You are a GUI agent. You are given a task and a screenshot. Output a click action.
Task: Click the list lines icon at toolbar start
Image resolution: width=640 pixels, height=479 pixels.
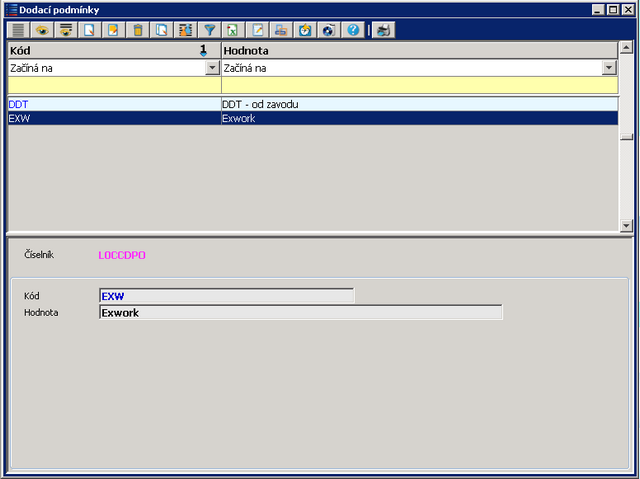tap(19, 30)
